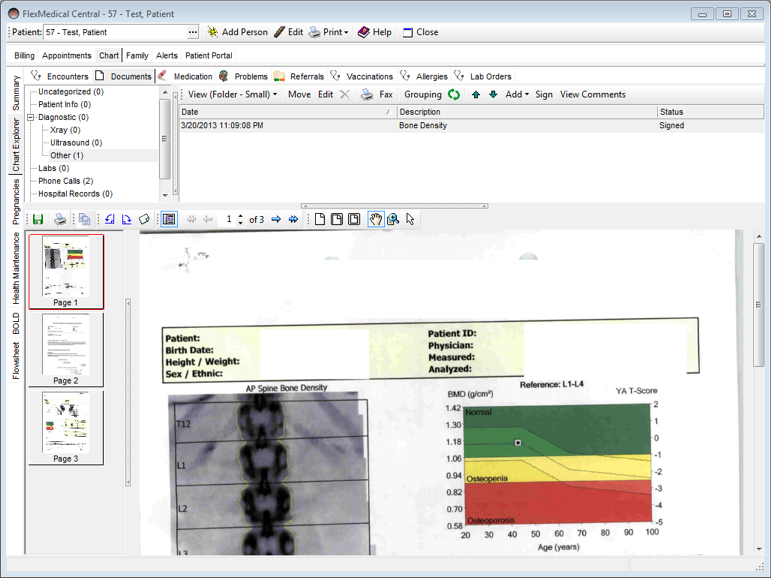Click the page number field showing 1

(x=229, y=219)
